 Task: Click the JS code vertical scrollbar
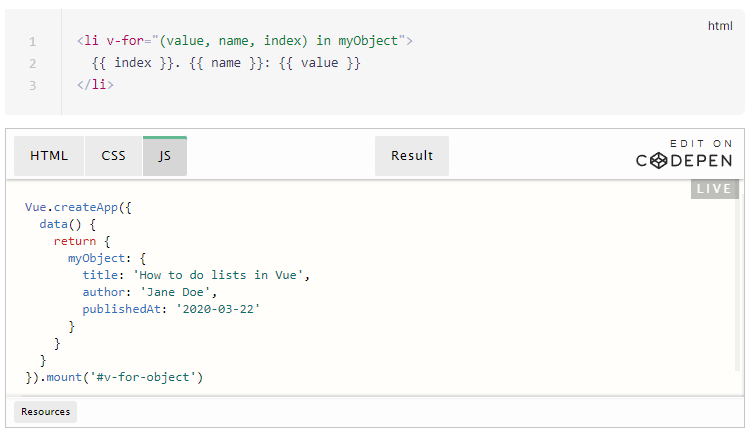point(738,283)
